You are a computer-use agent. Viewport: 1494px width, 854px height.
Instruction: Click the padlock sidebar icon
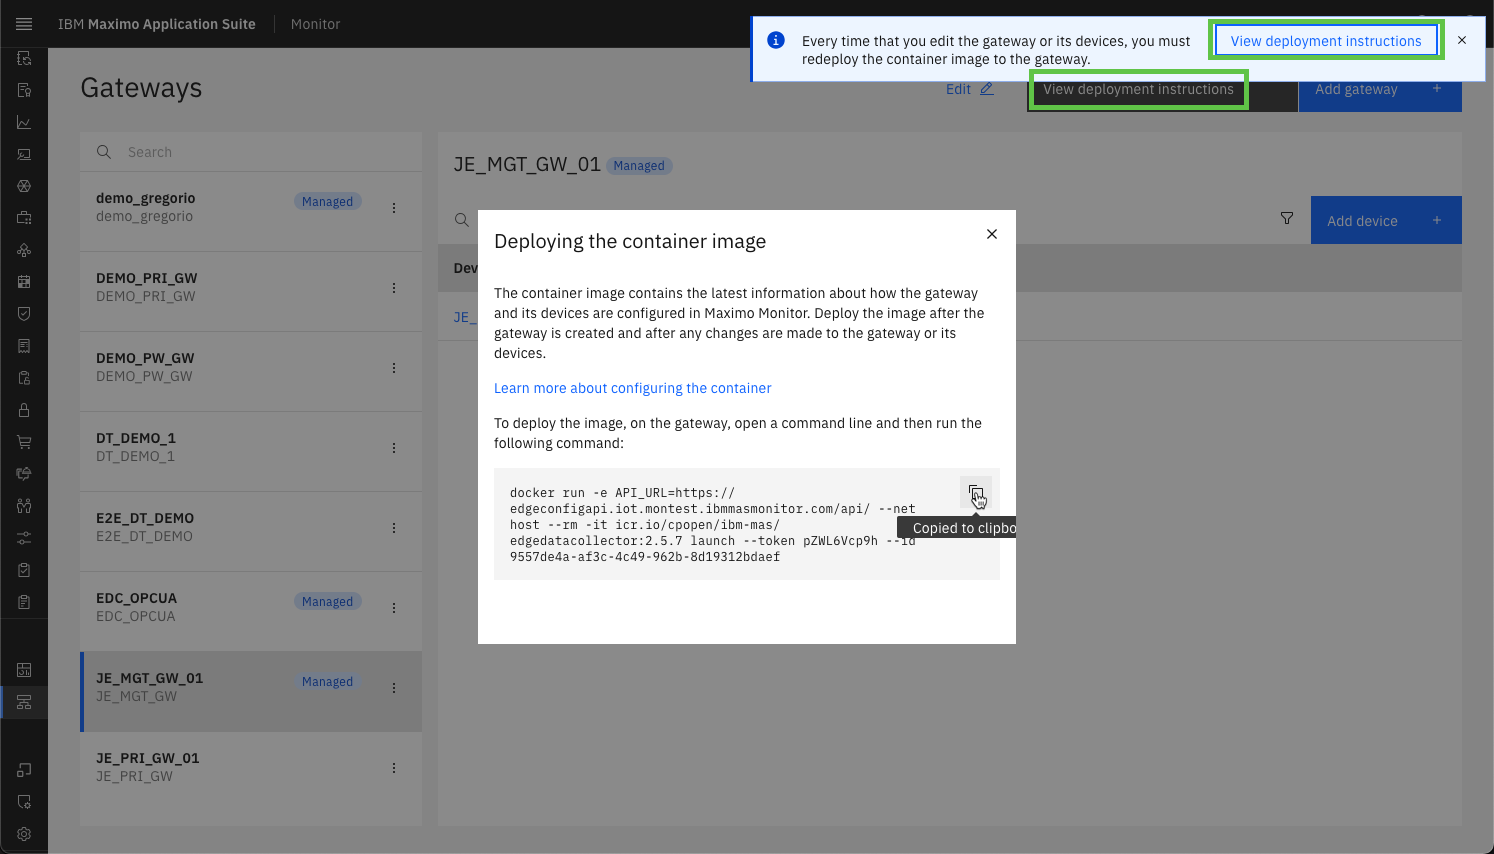pos(24,410)
